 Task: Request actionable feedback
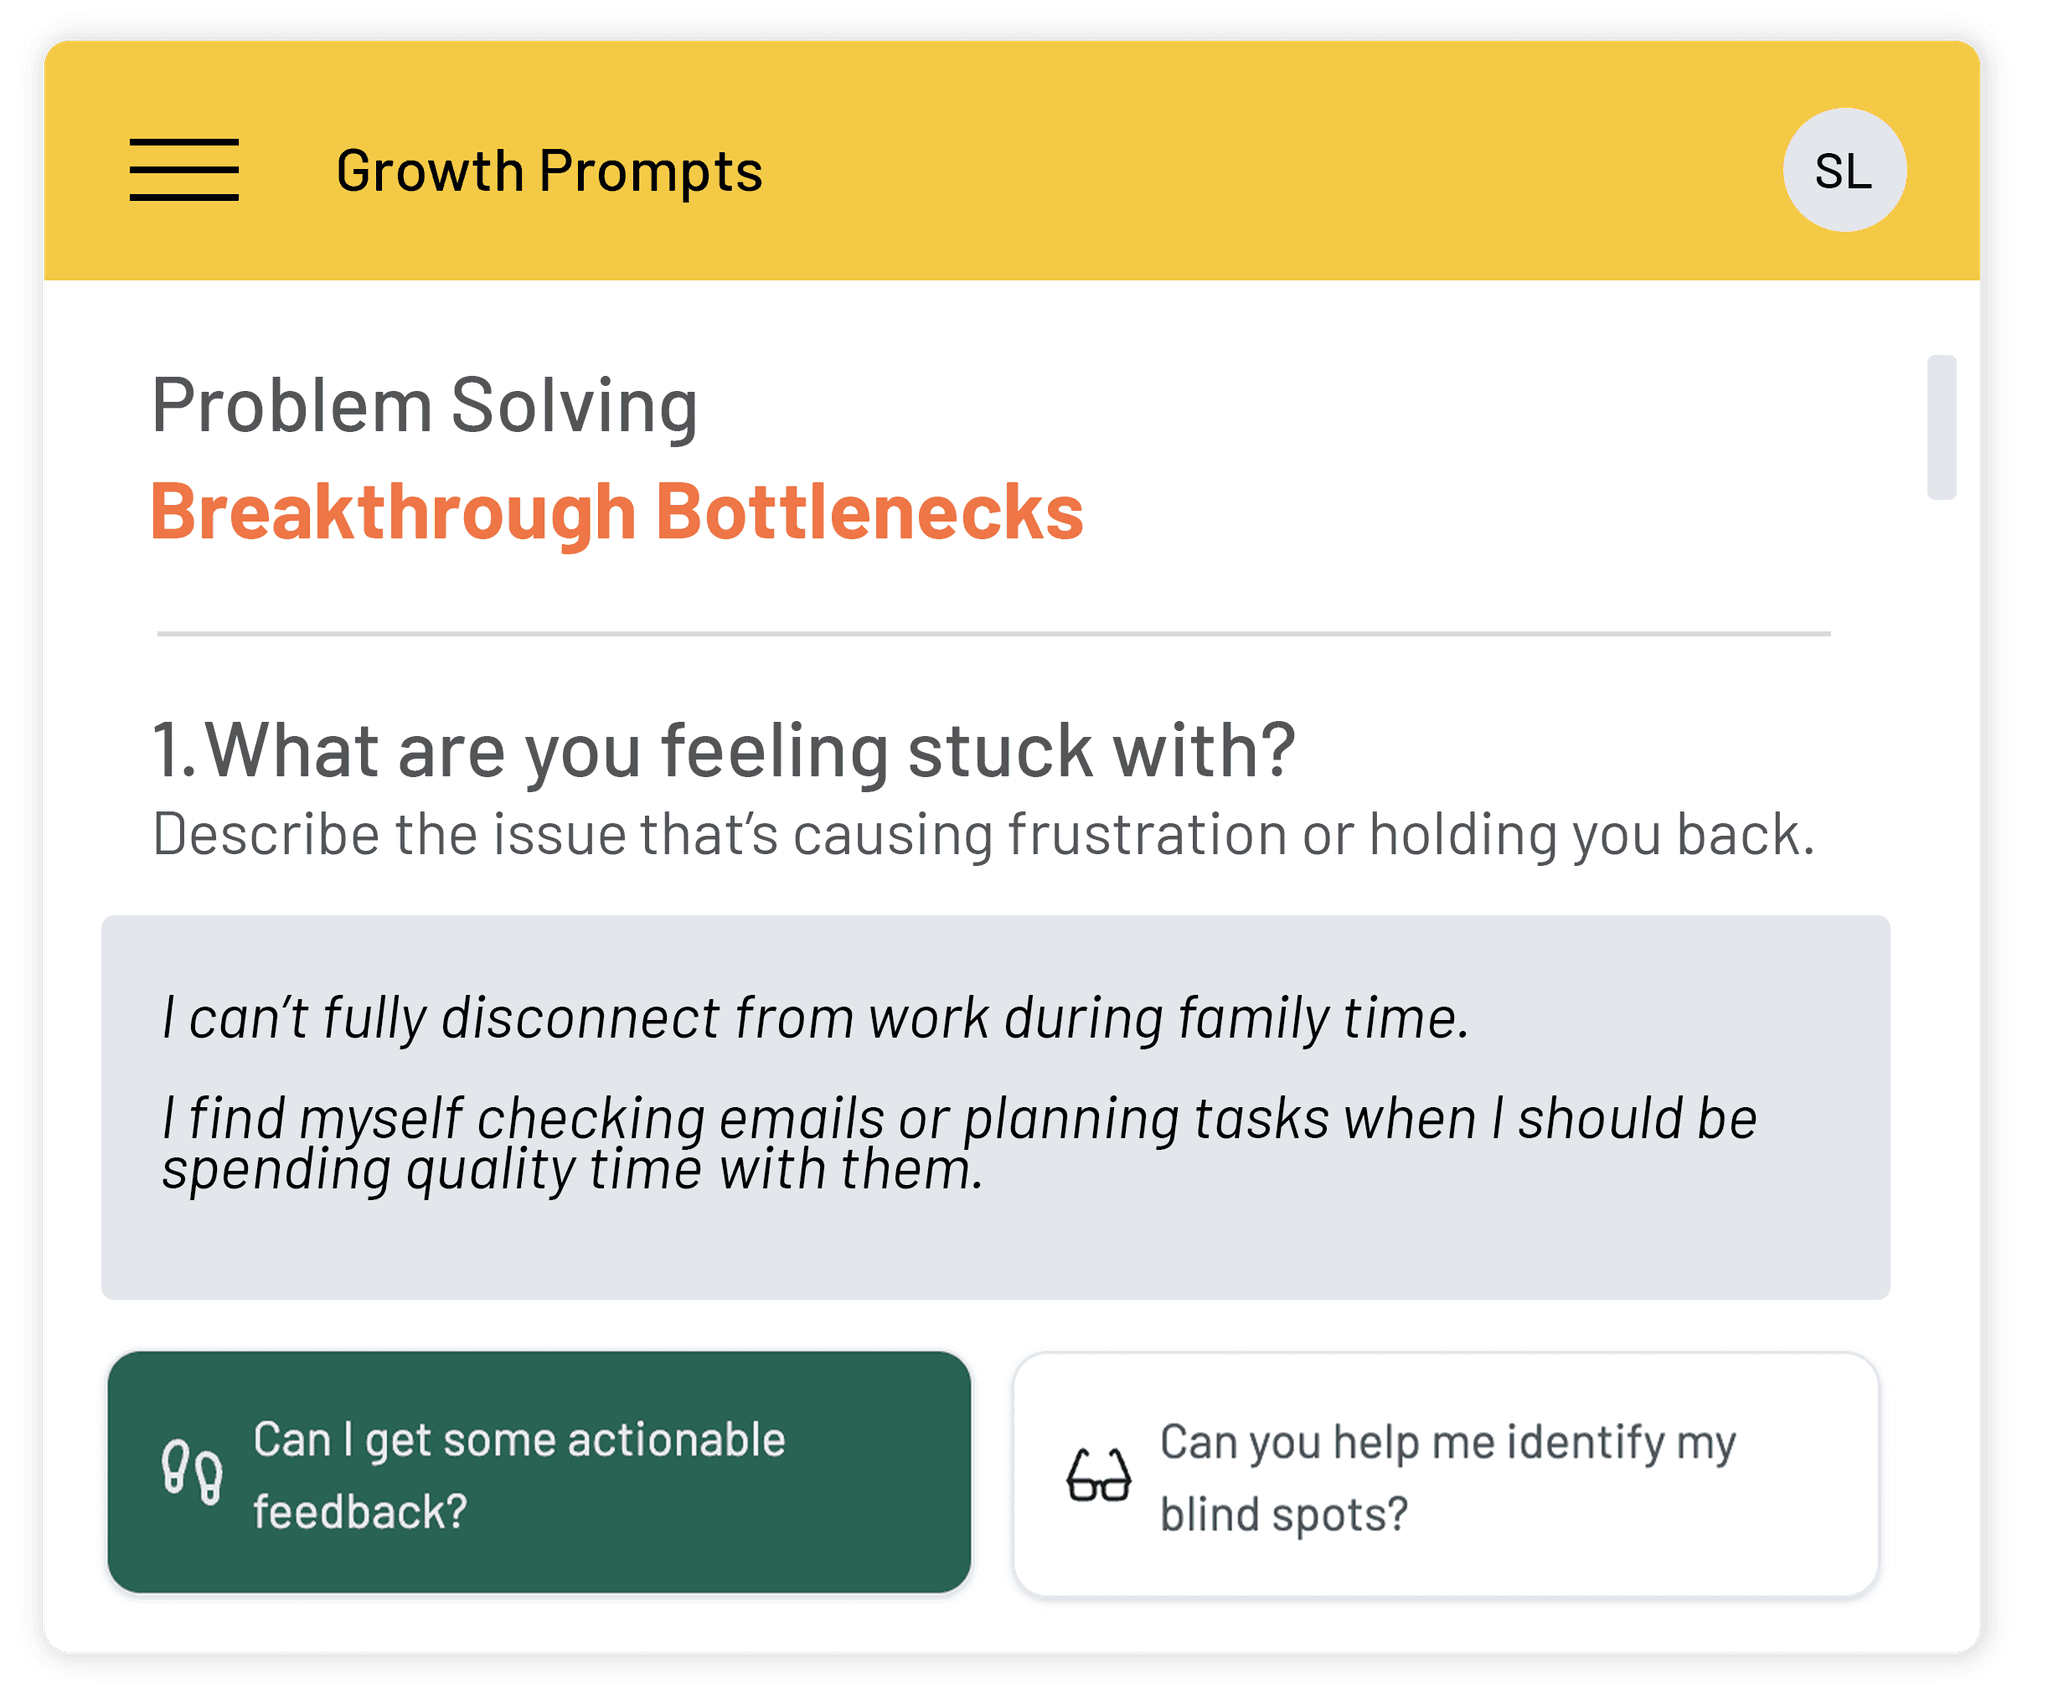(x=540, y=1473)
